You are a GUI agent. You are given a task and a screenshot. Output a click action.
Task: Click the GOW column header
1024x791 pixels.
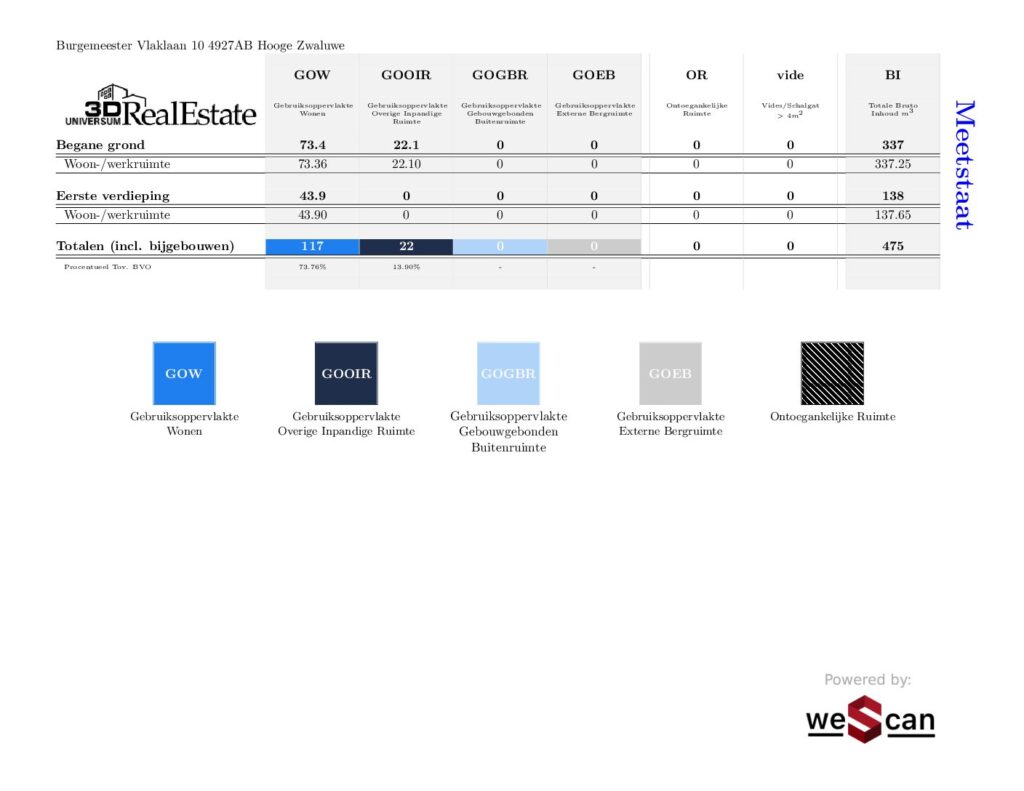(x=312, y=75)
